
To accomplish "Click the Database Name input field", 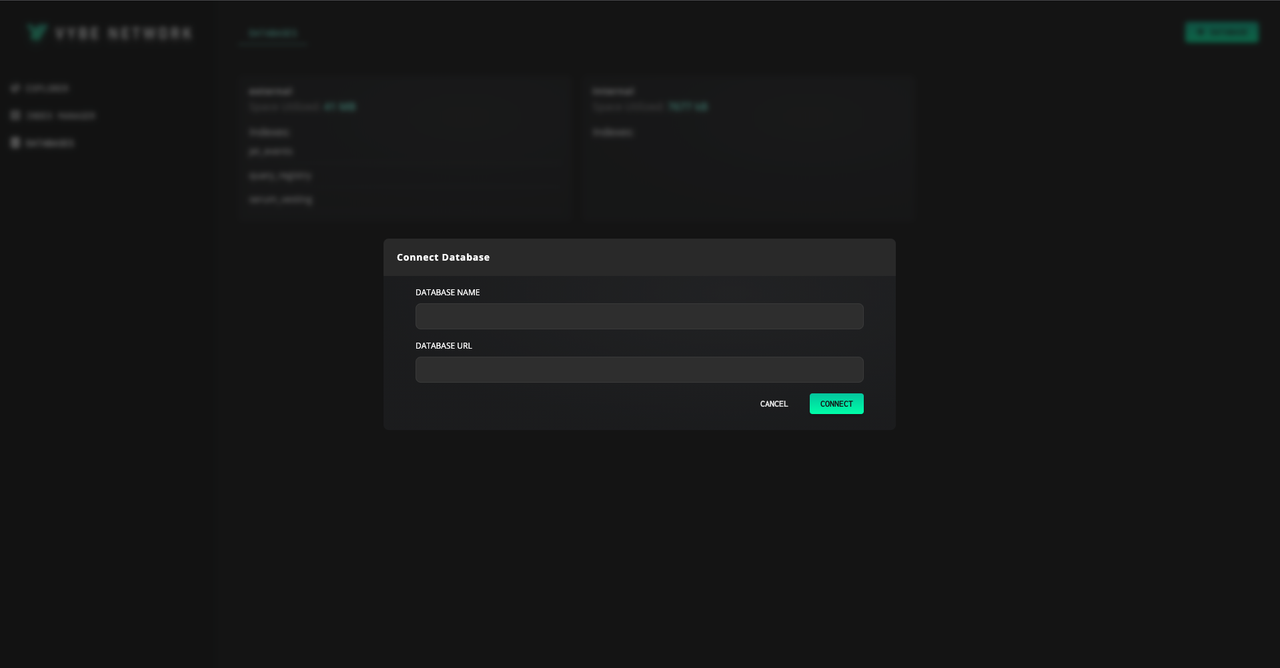I will tap(639, 316).
